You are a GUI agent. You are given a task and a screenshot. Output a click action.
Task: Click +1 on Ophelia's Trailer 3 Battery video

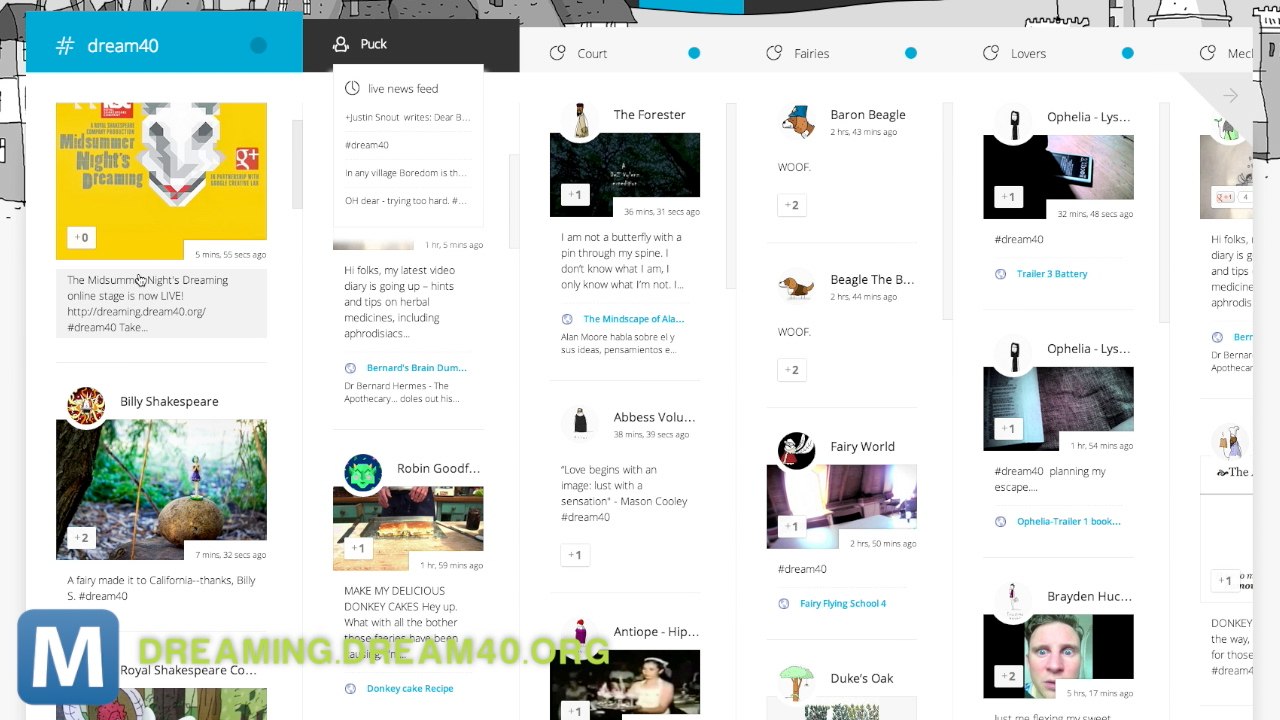click(1008, 197)
